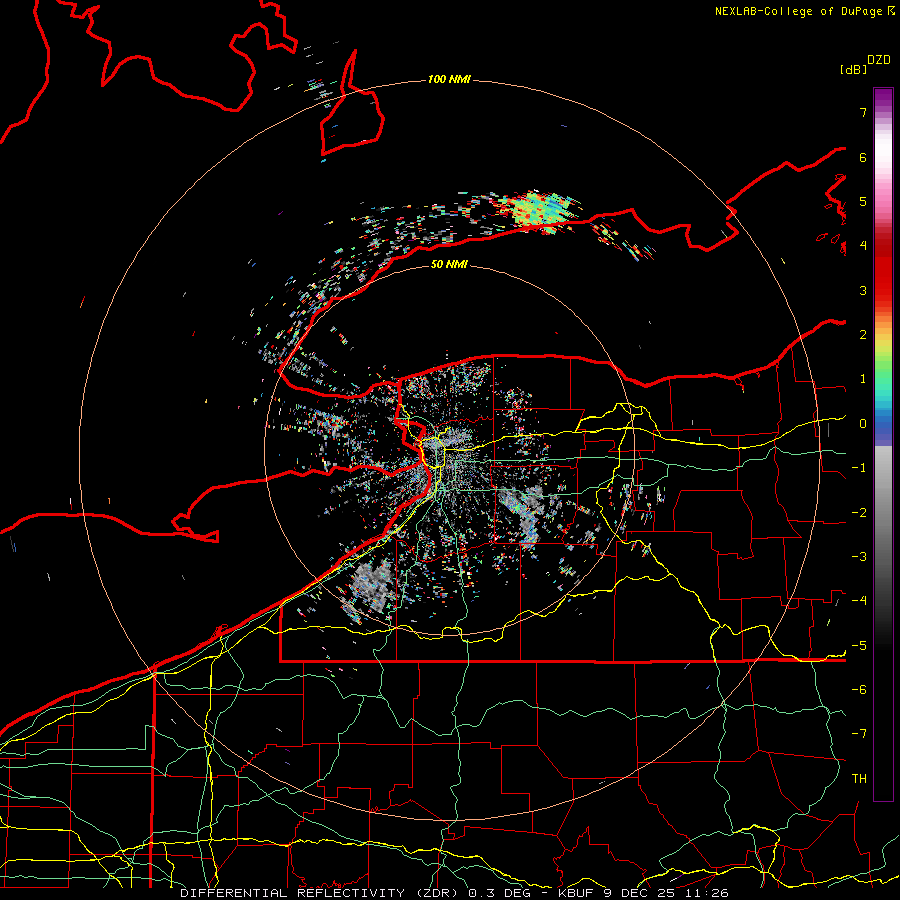Click the KBUF station identifier in the caption
The image size is (900, 900).
577,893
